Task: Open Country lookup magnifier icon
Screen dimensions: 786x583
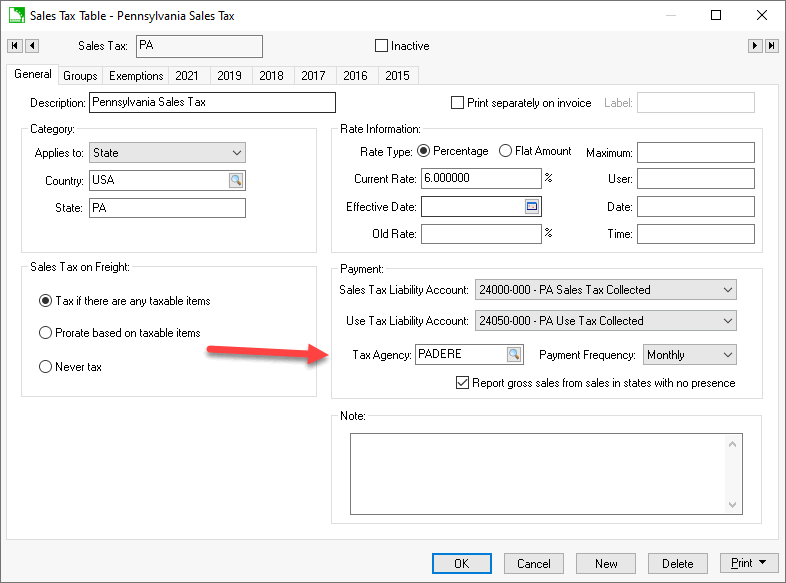Action: [236, 181]
